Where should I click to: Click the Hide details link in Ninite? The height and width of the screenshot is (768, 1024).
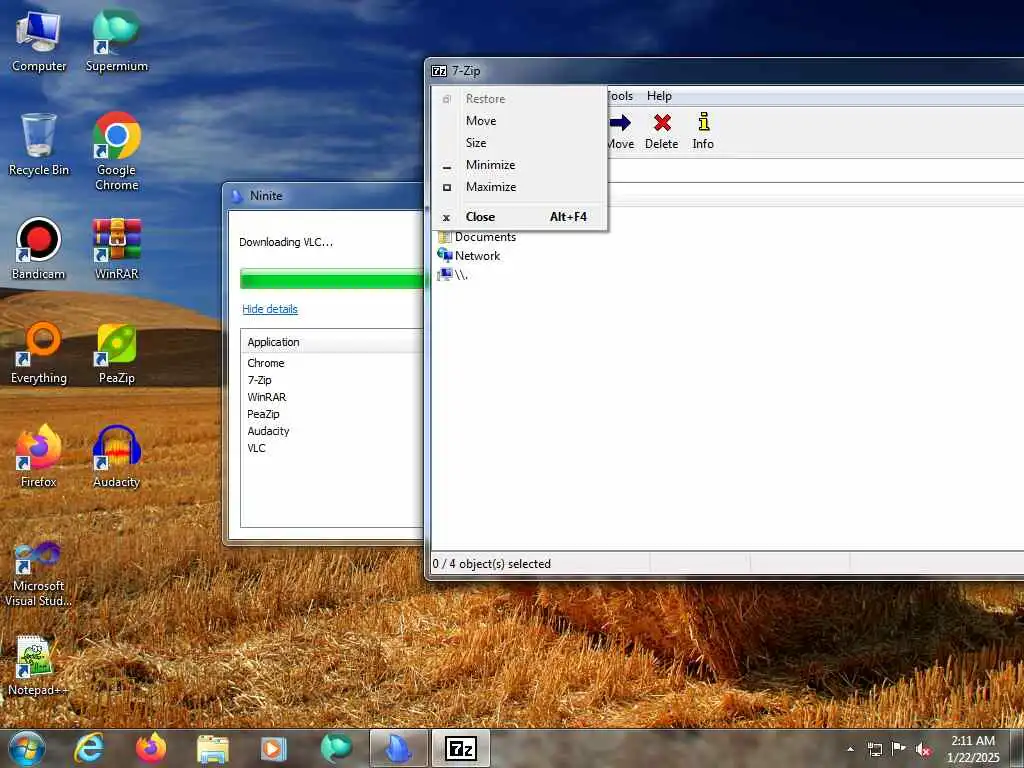click(x=270, y=309)
